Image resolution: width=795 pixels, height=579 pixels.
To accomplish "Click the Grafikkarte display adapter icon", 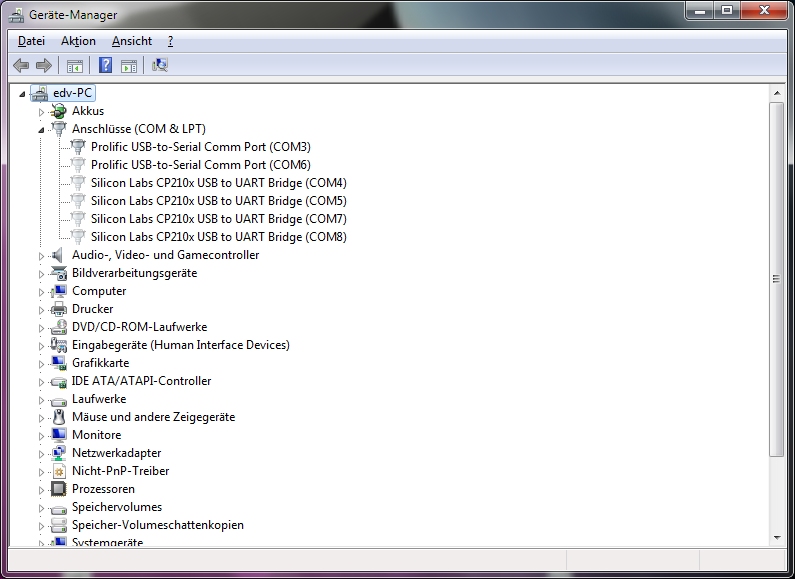I will [59, 363].
